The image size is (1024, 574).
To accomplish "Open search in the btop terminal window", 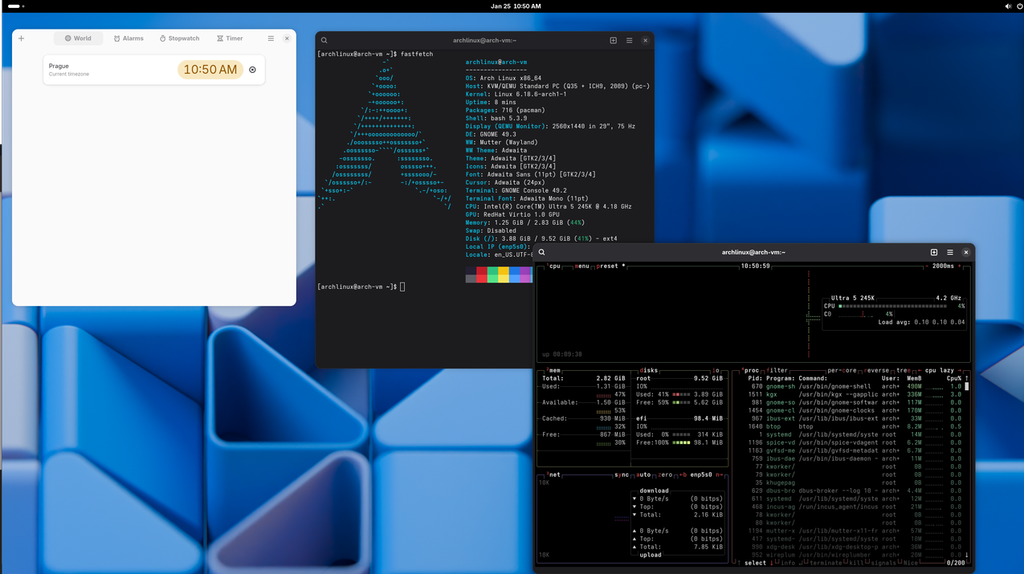I will (x=541, y=252).
